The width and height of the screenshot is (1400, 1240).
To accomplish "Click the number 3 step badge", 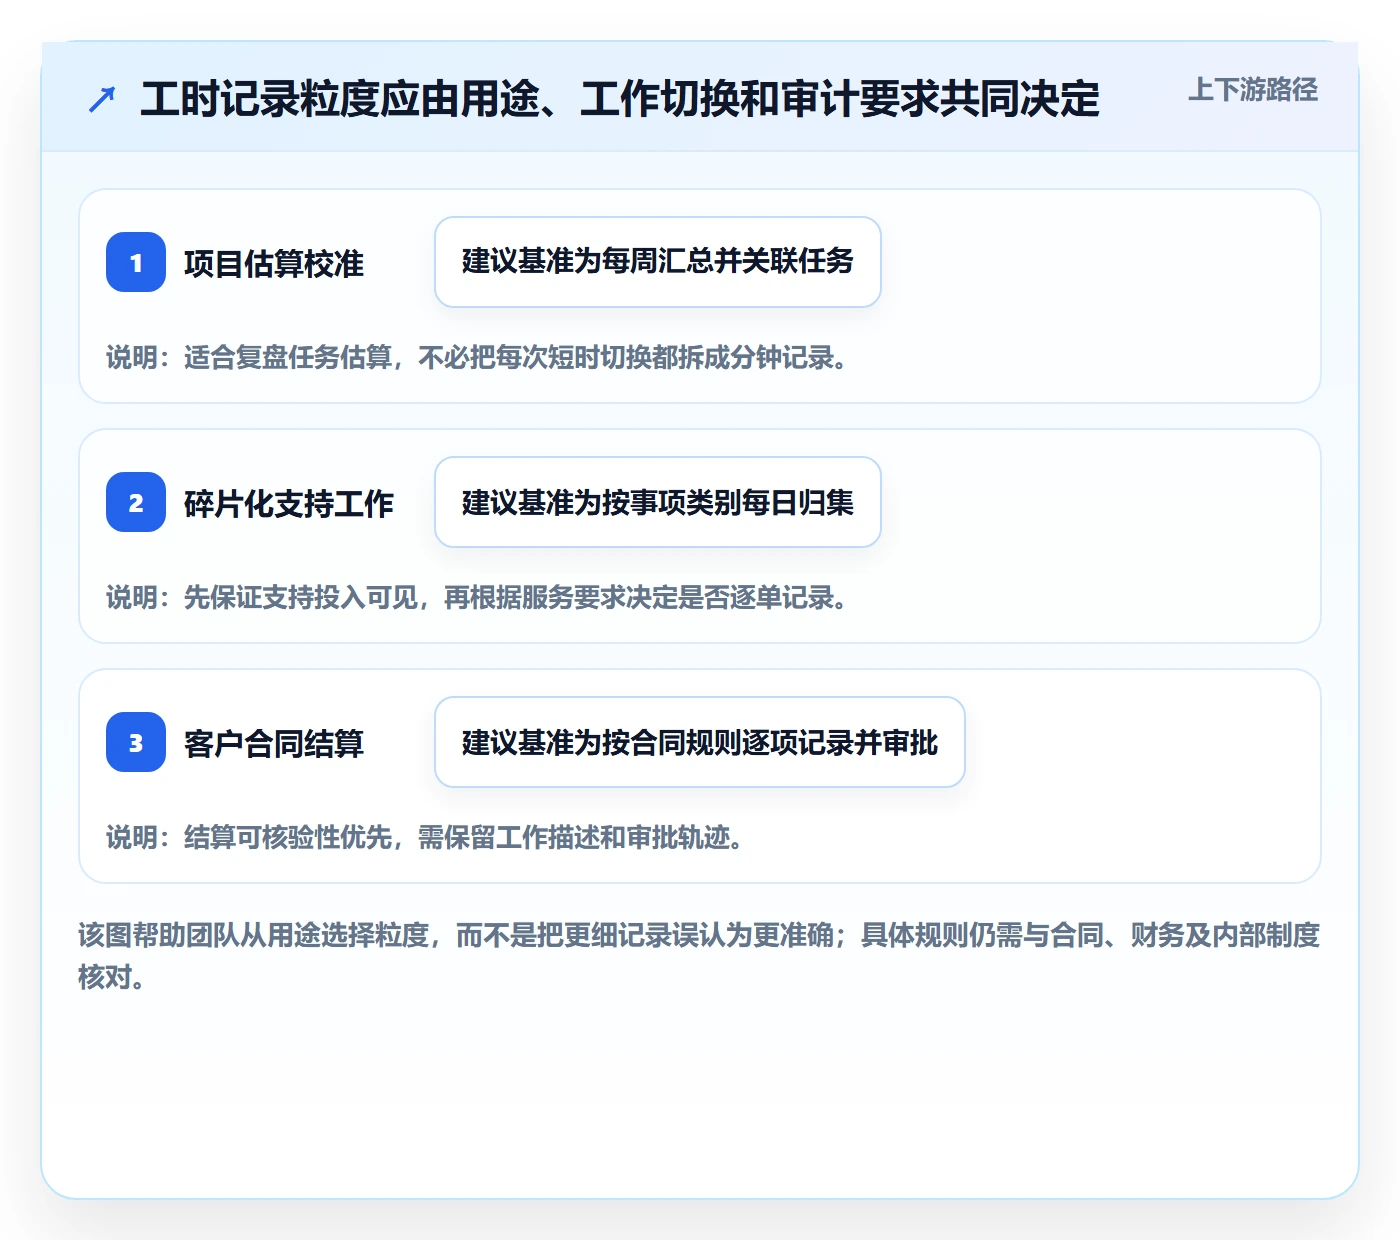I will tap(136, 742).
